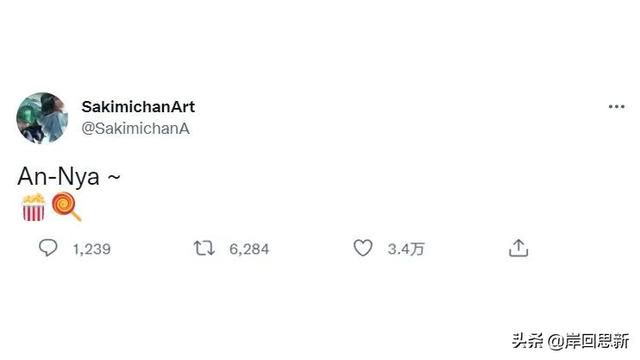
Task: Open the share upload icon
Action: pyautogui.click(x=518, y=248)
